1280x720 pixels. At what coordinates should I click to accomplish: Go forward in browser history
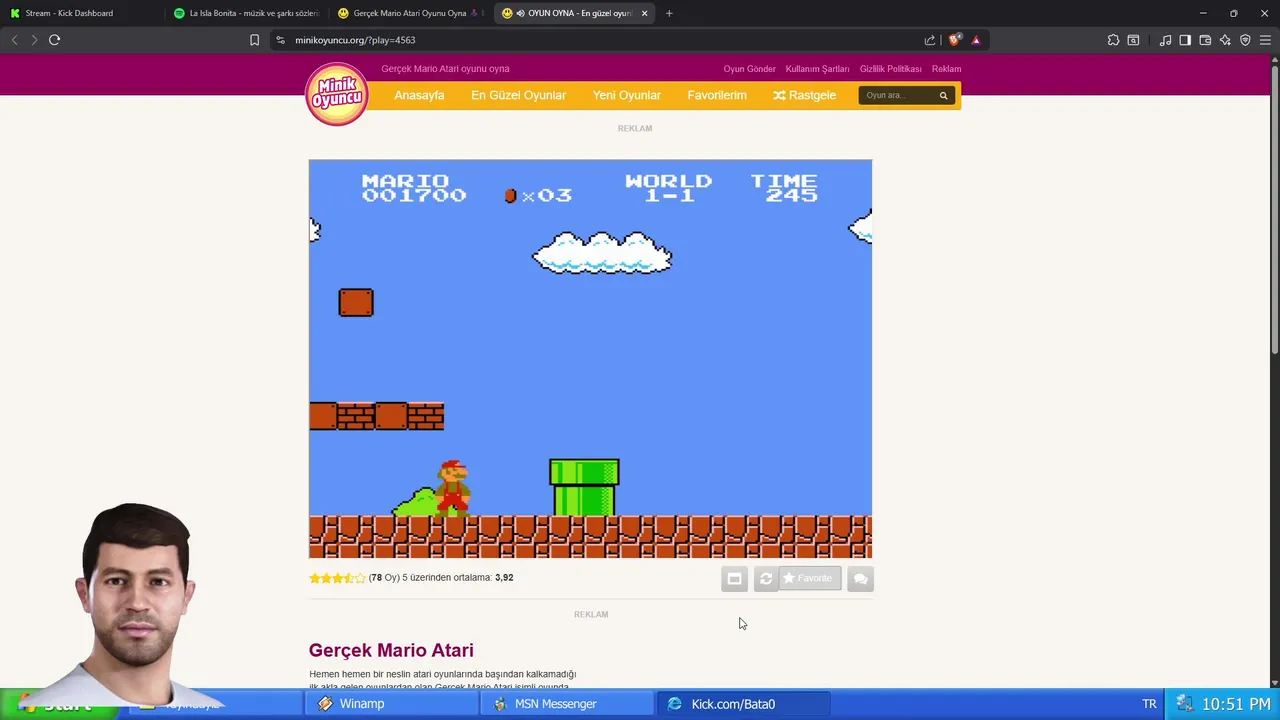34,40
